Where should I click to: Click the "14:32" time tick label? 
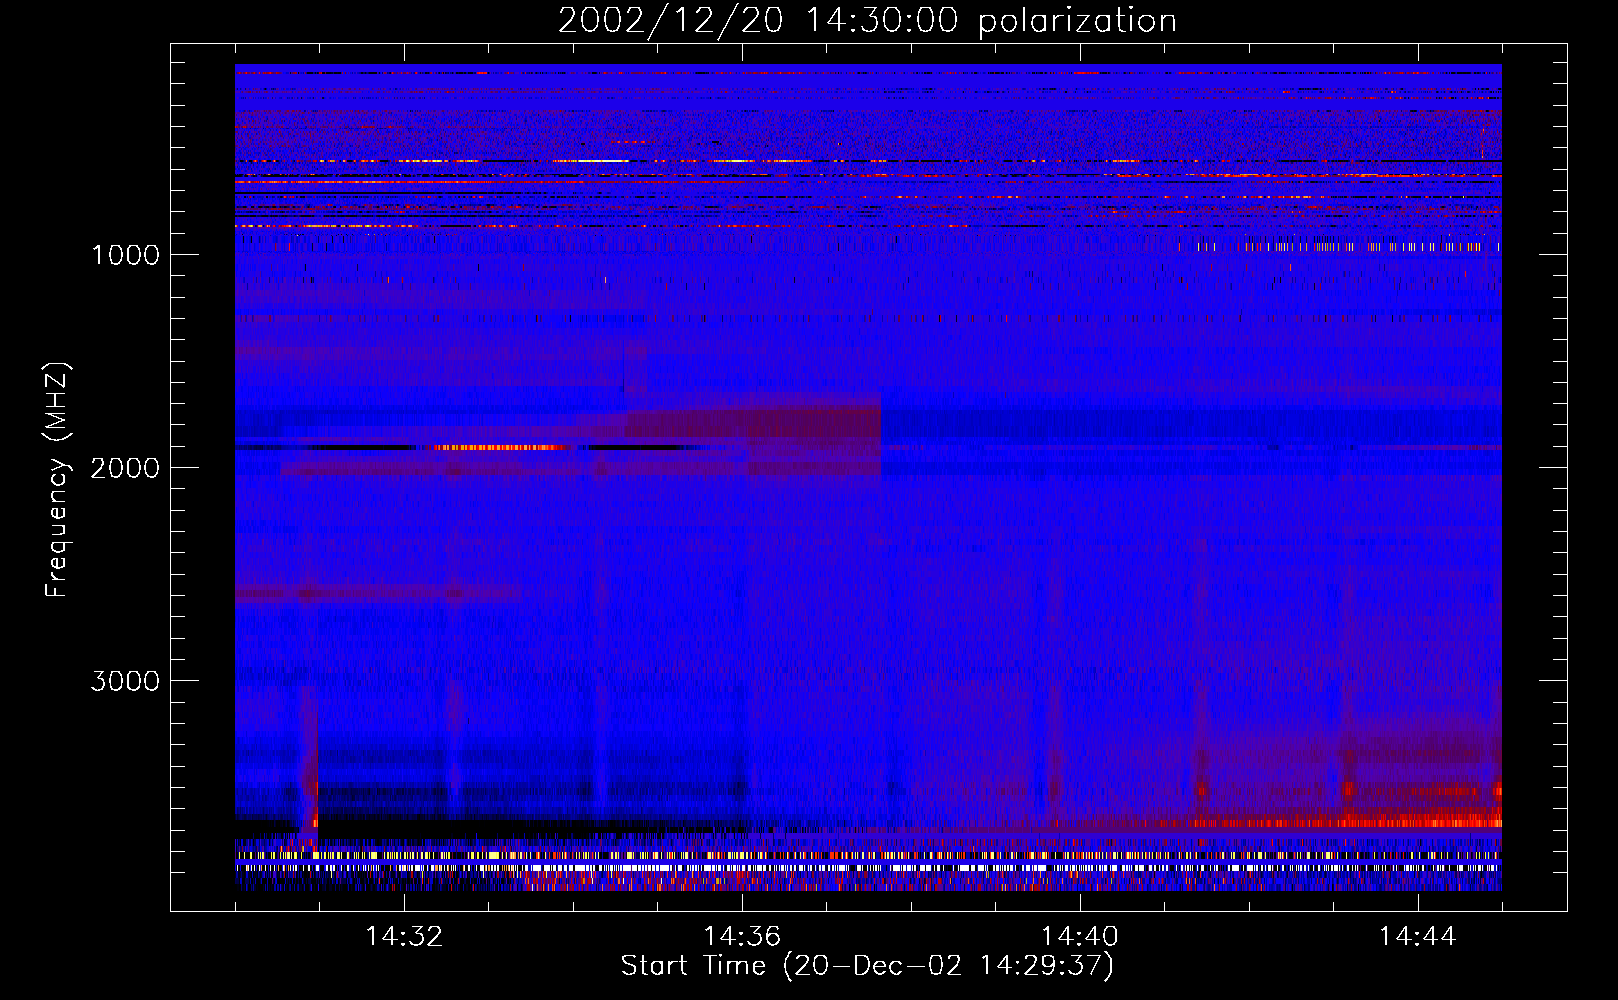click(x=404, y=937)
